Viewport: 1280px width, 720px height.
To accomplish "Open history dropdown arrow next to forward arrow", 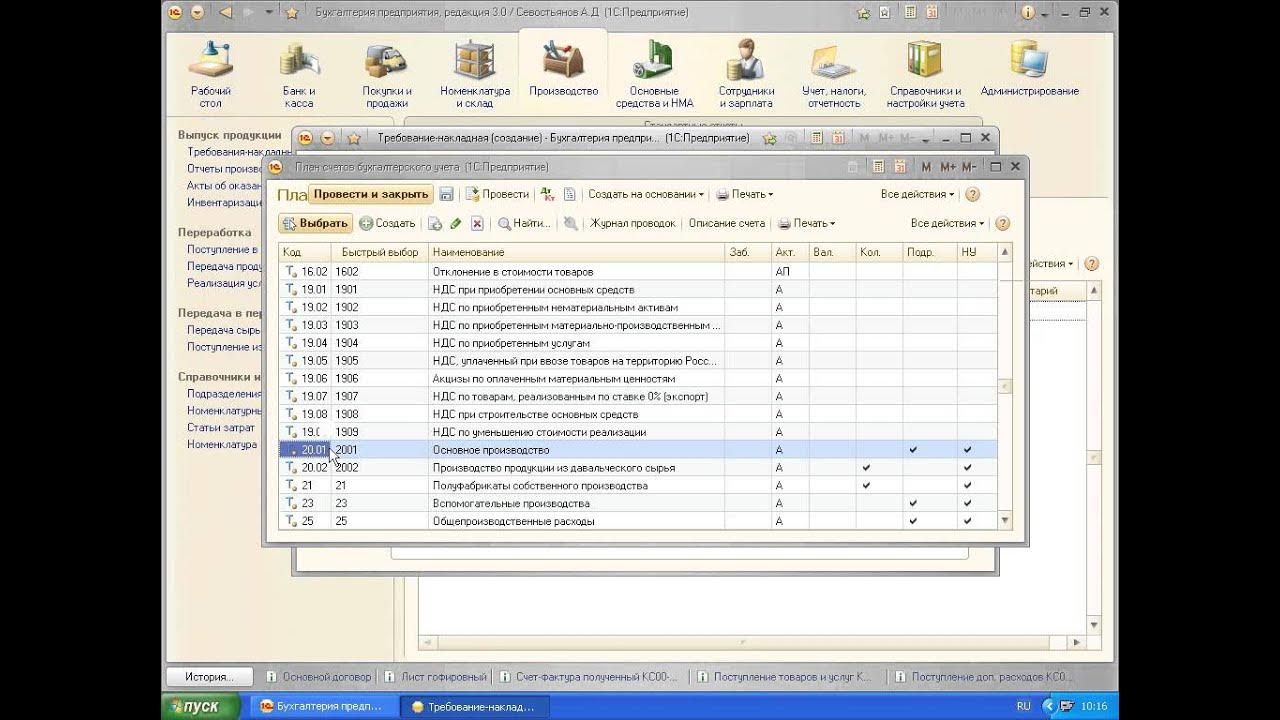I will click(269, 12).
